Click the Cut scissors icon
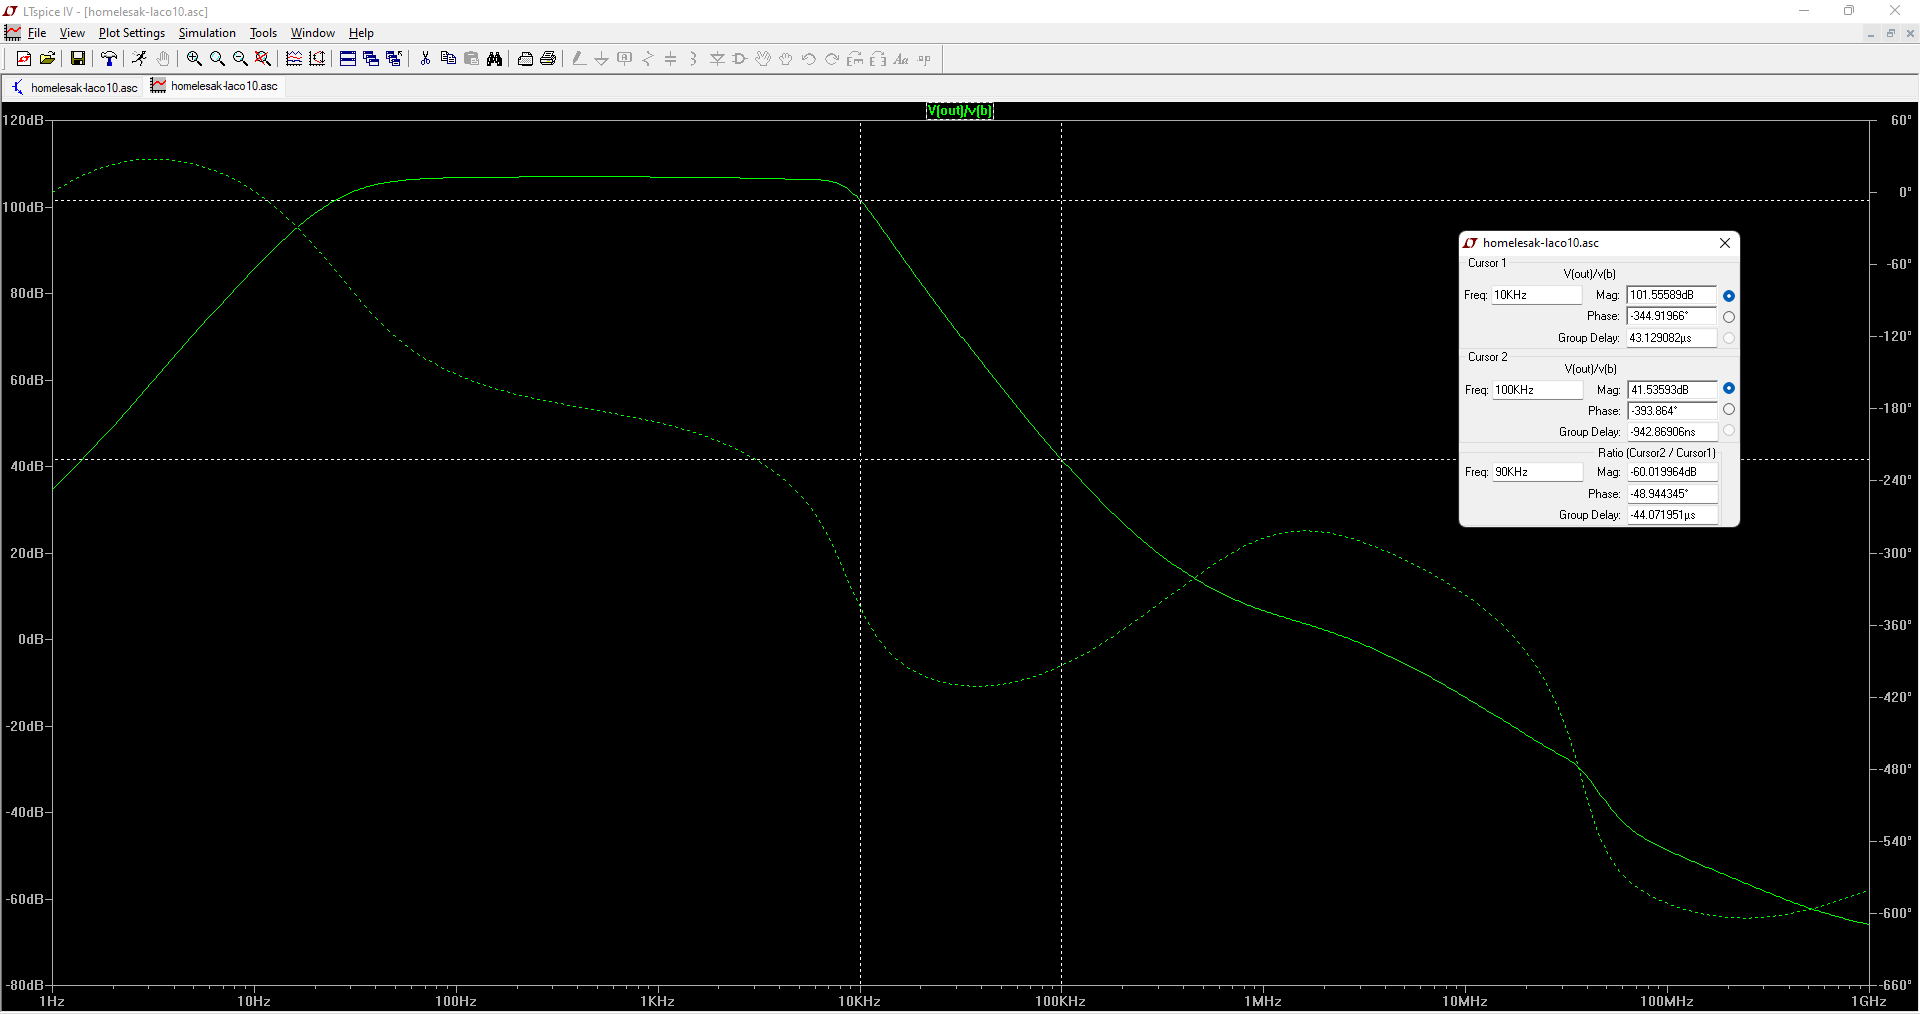The height and width of the screenshot is (1014, 1920). click(x=425, y=59)
